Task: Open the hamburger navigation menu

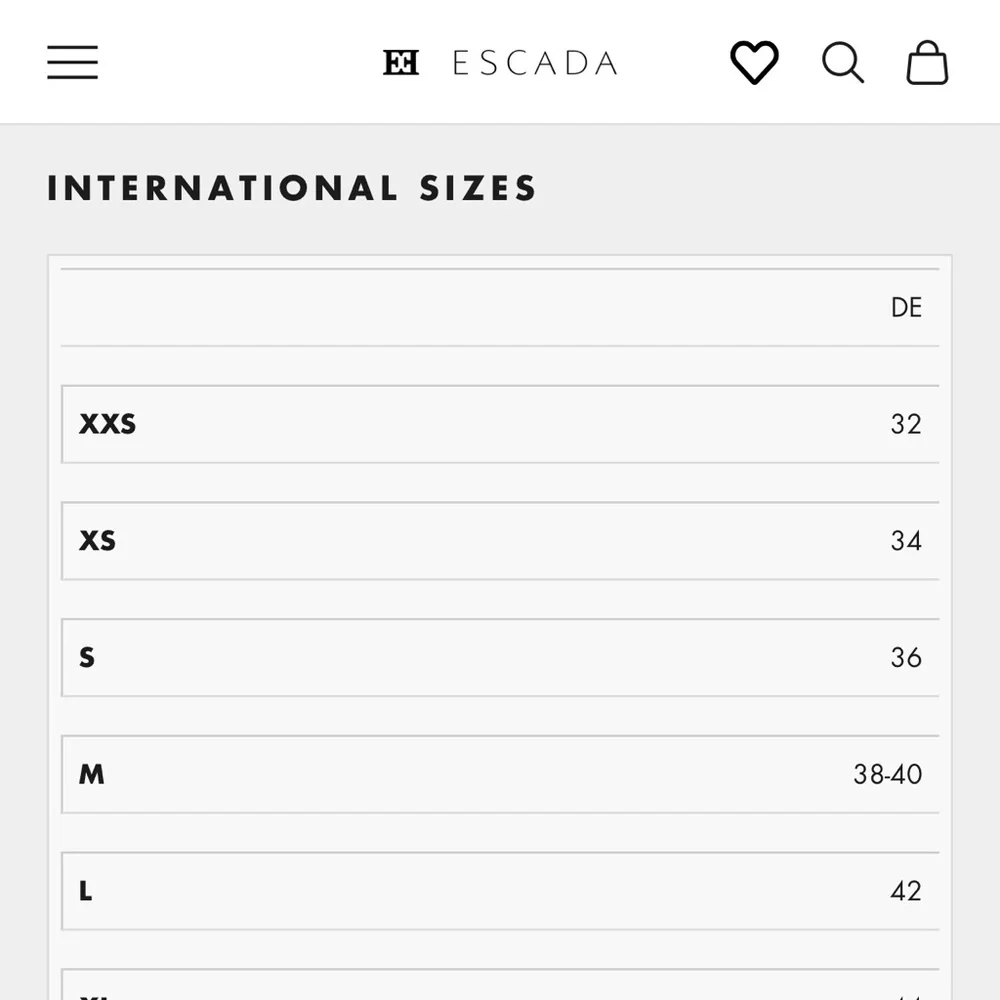Action: pyautogui.click(x=72, y=62)
